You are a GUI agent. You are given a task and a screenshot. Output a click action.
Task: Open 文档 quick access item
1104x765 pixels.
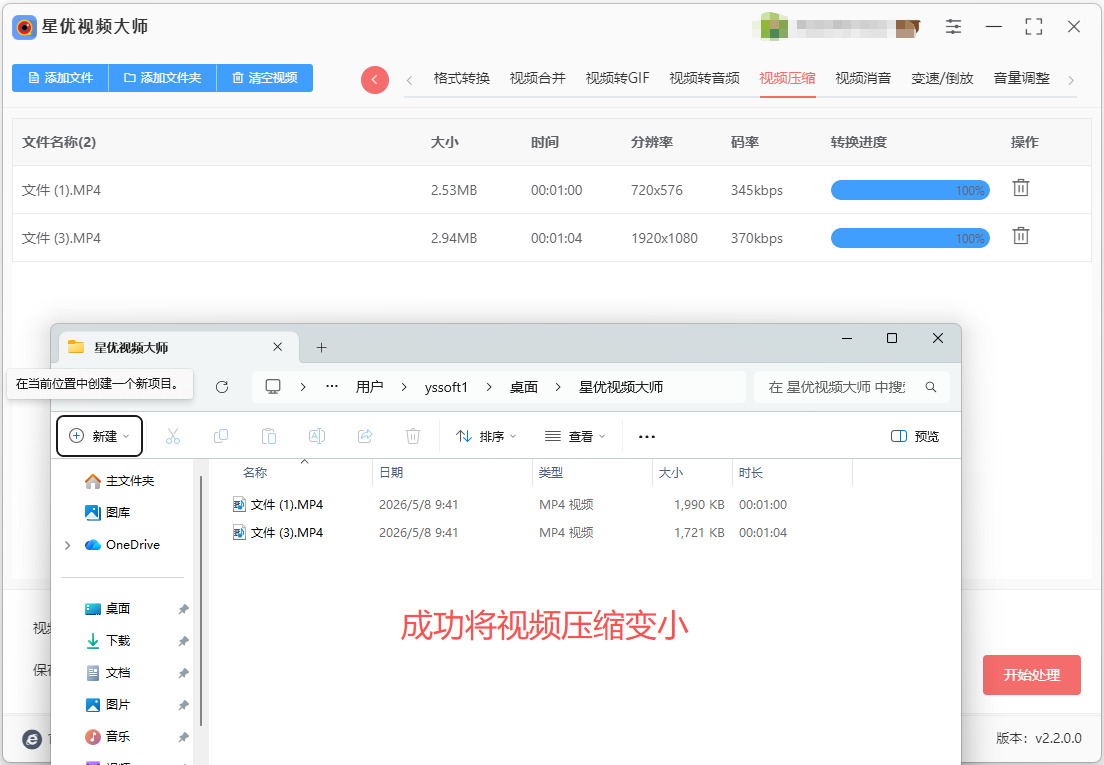click(x=108, y=673)
